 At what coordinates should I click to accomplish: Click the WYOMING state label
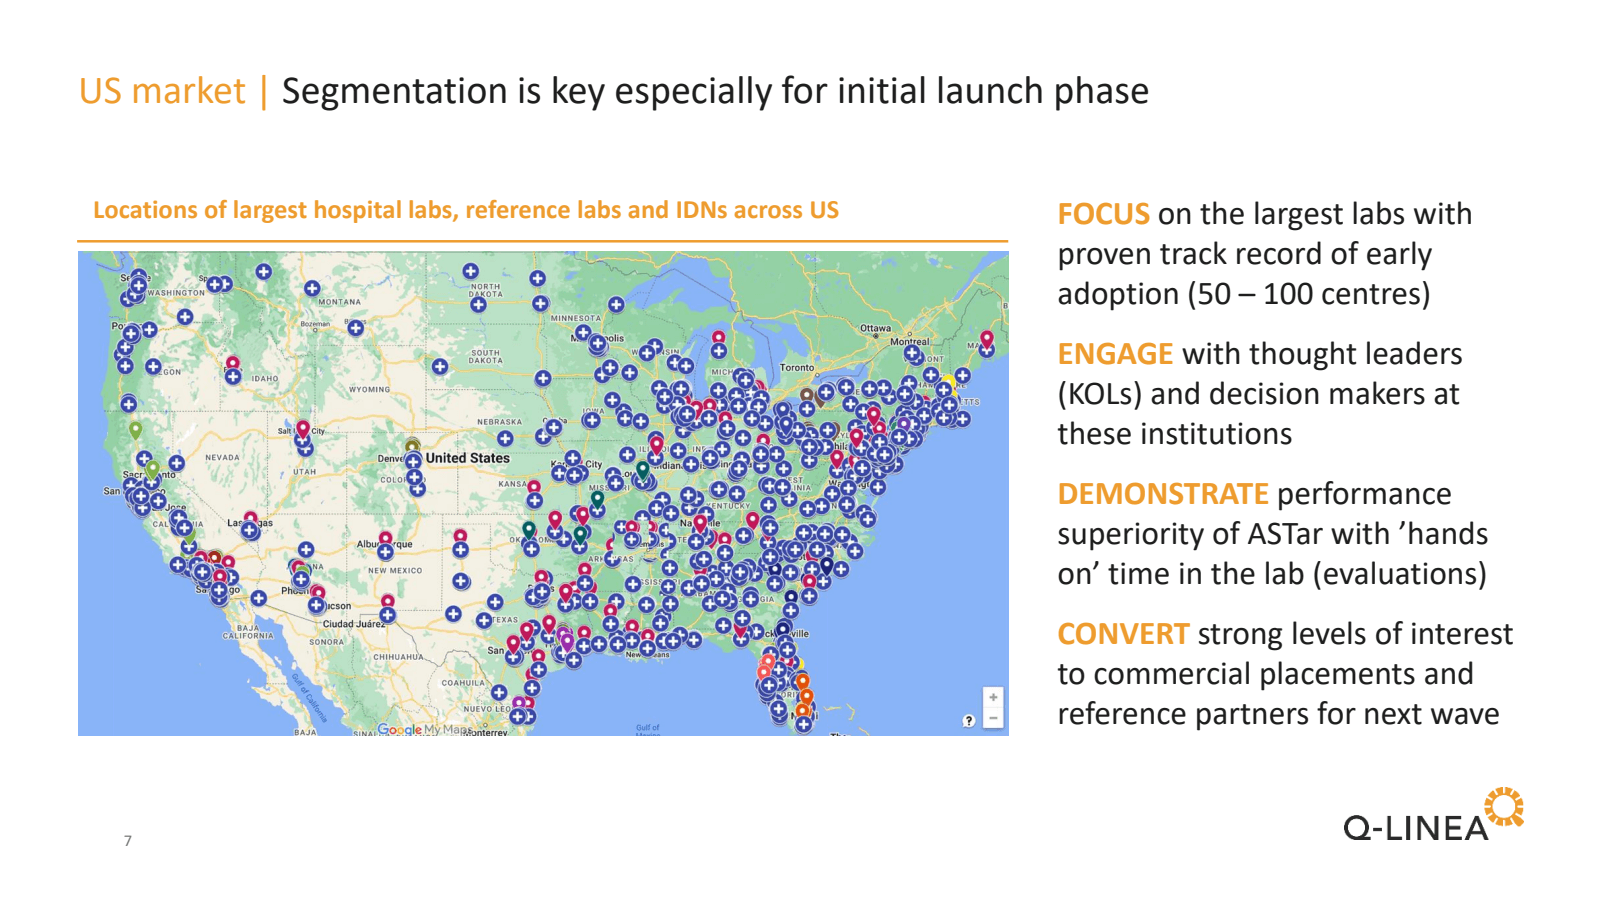coord(370,389)
